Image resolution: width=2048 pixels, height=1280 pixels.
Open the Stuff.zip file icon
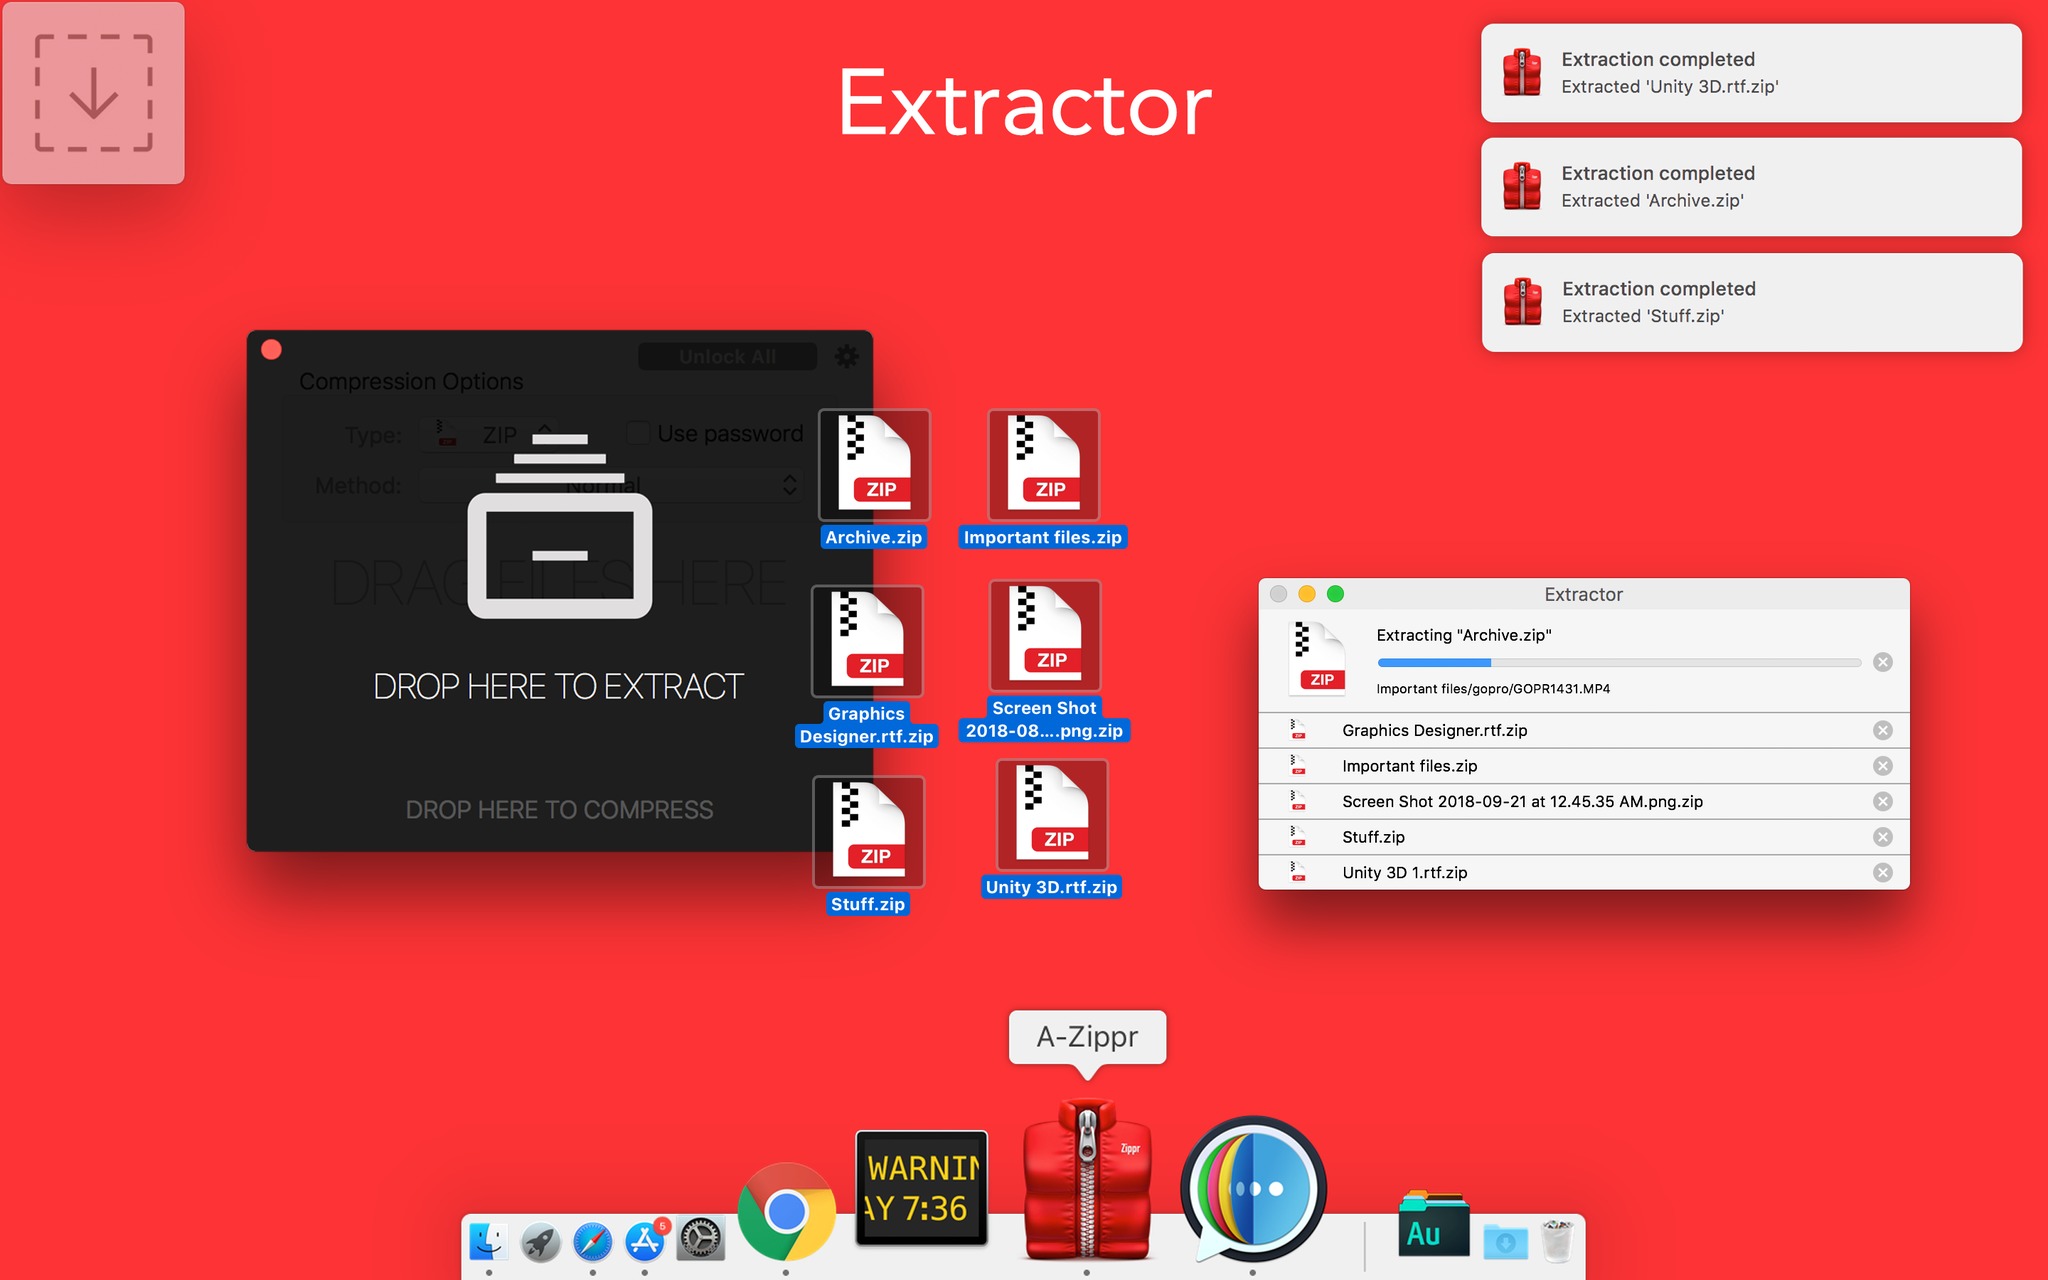pyautogui.click(x=869, y=830)
